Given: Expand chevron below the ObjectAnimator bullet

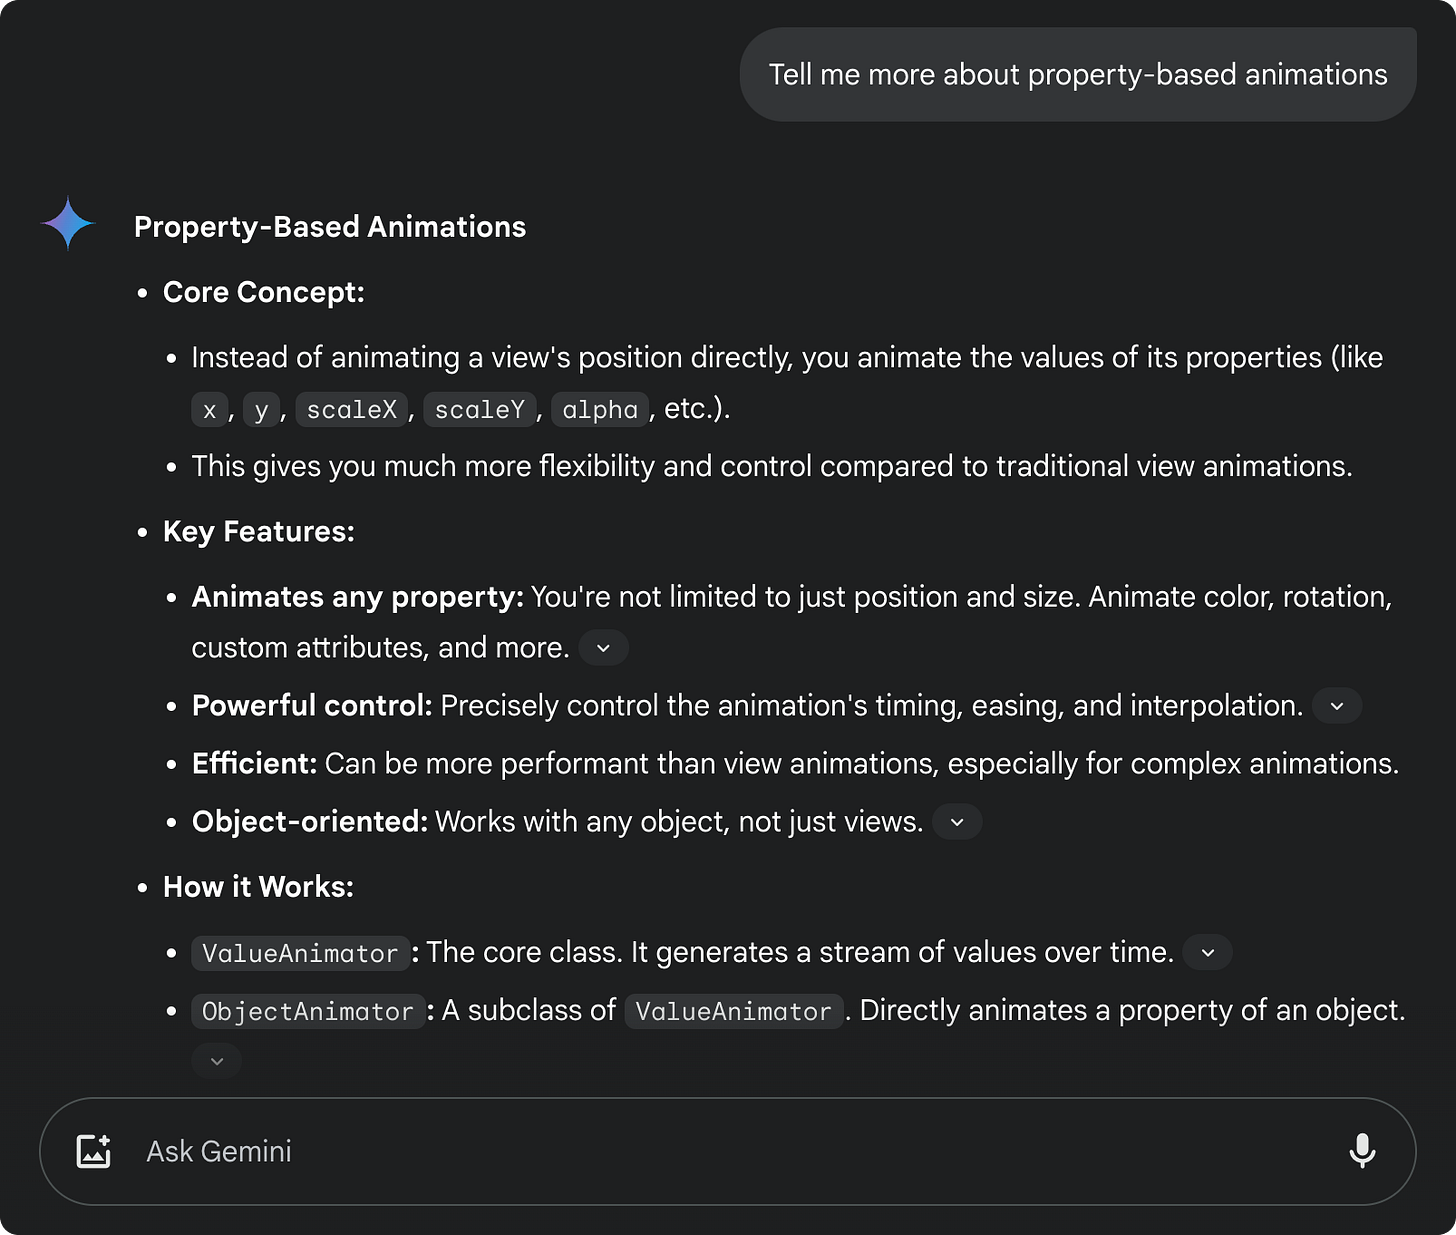Looking at the screenshot, I should [217, 1061].
